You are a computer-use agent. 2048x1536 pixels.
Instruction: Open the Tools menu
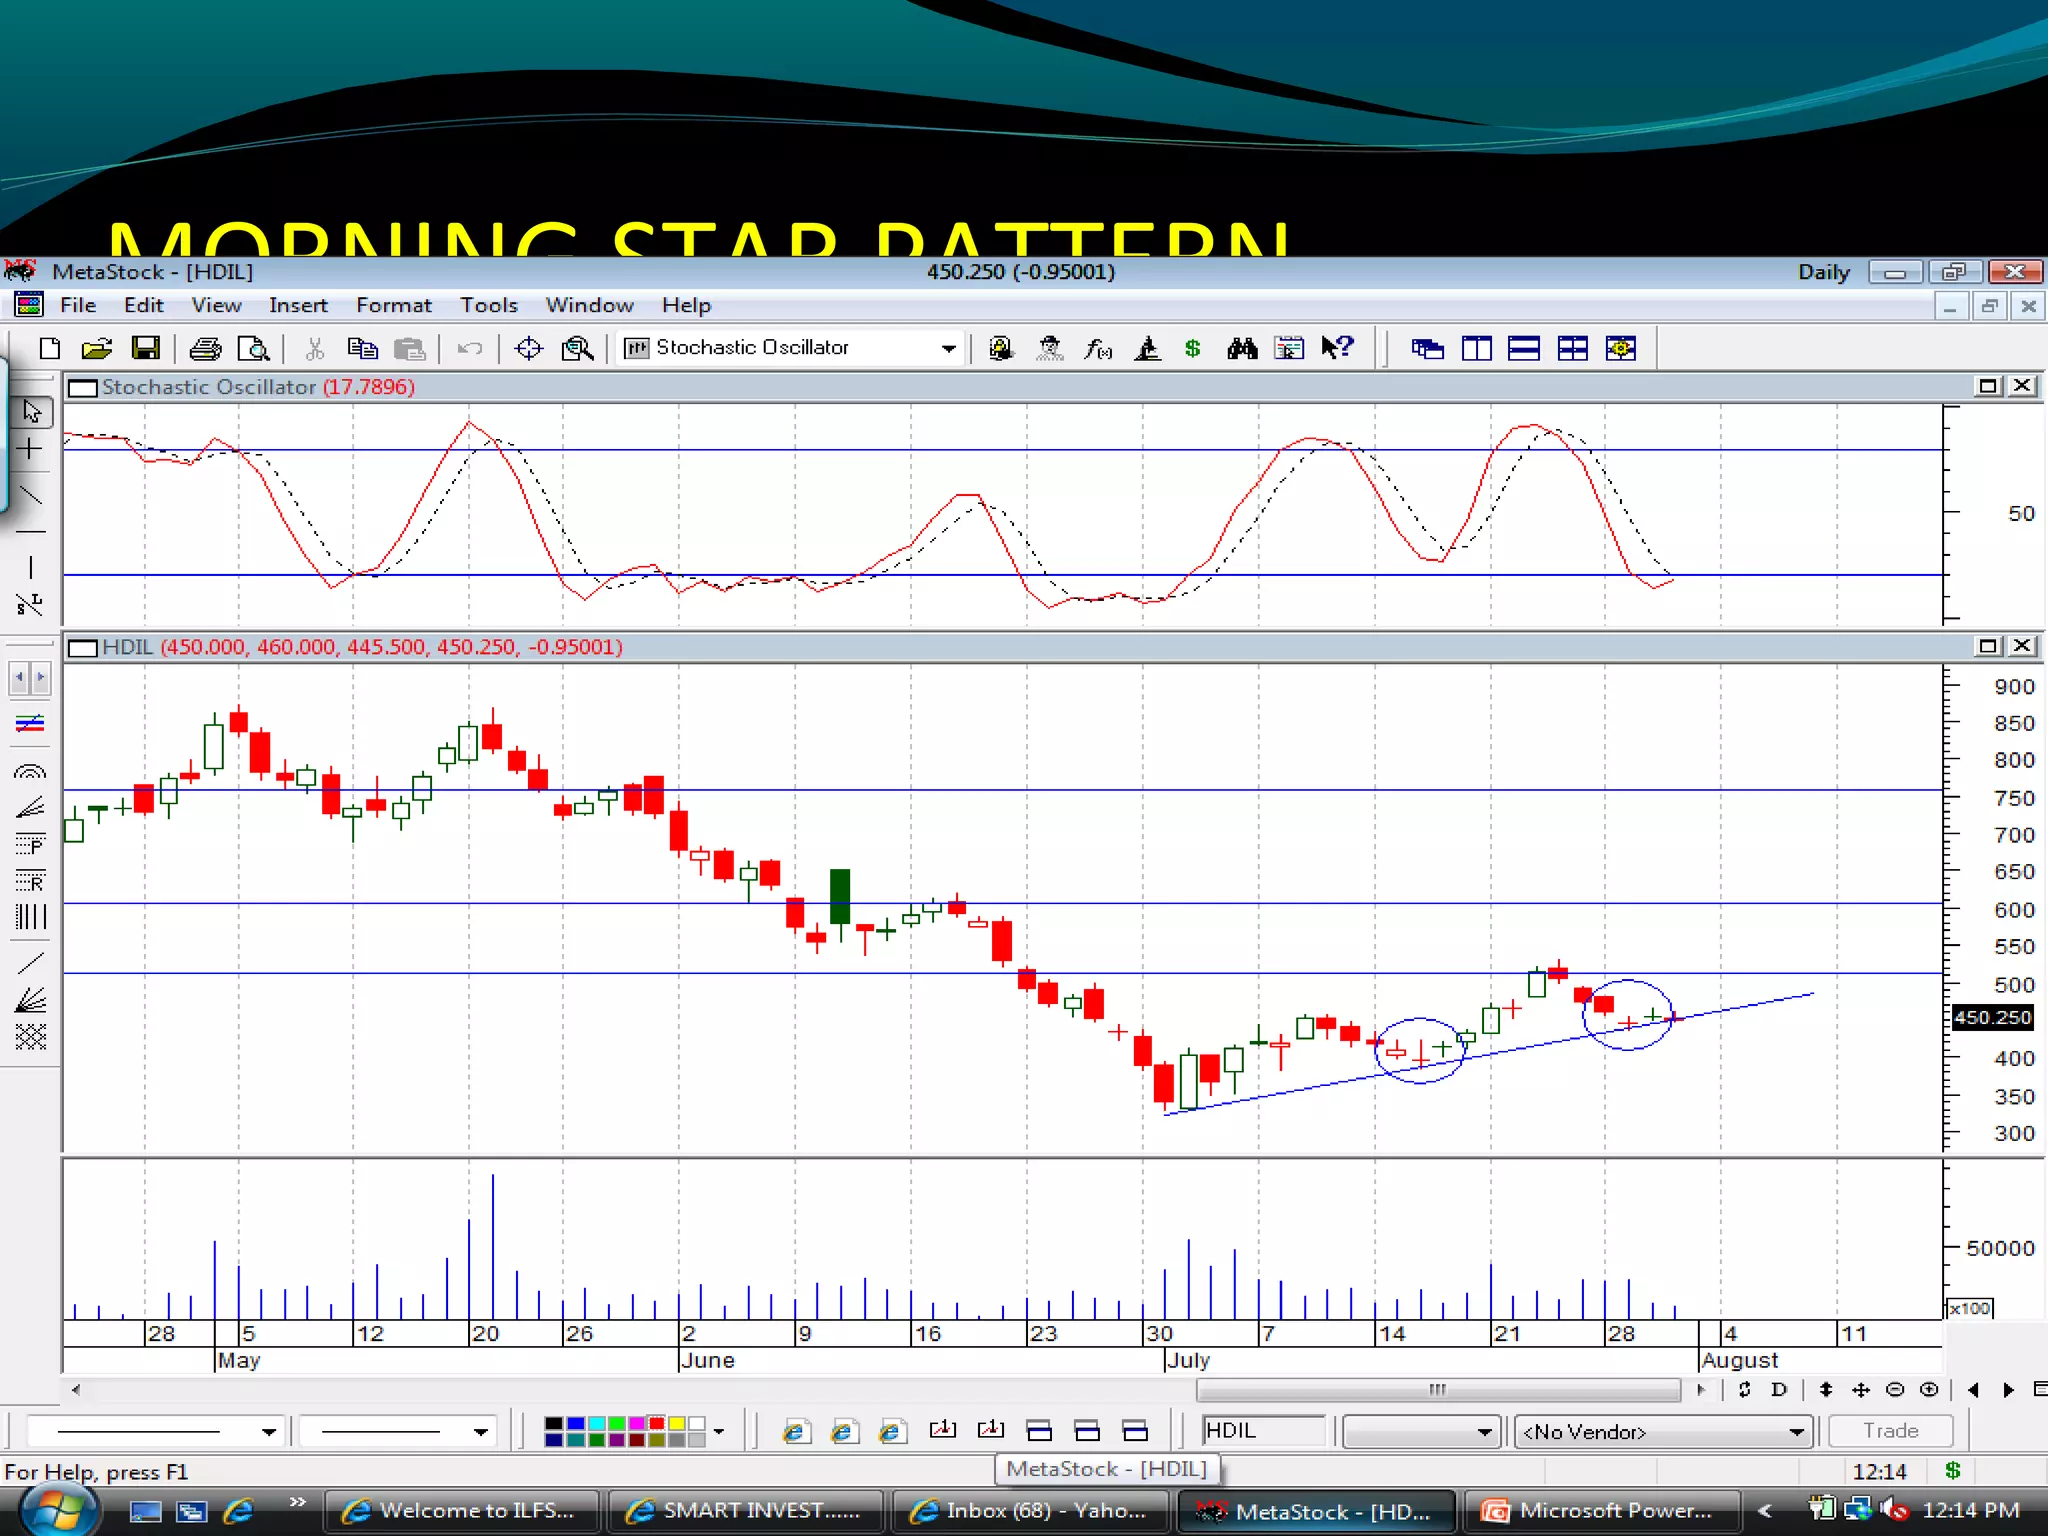488,305
